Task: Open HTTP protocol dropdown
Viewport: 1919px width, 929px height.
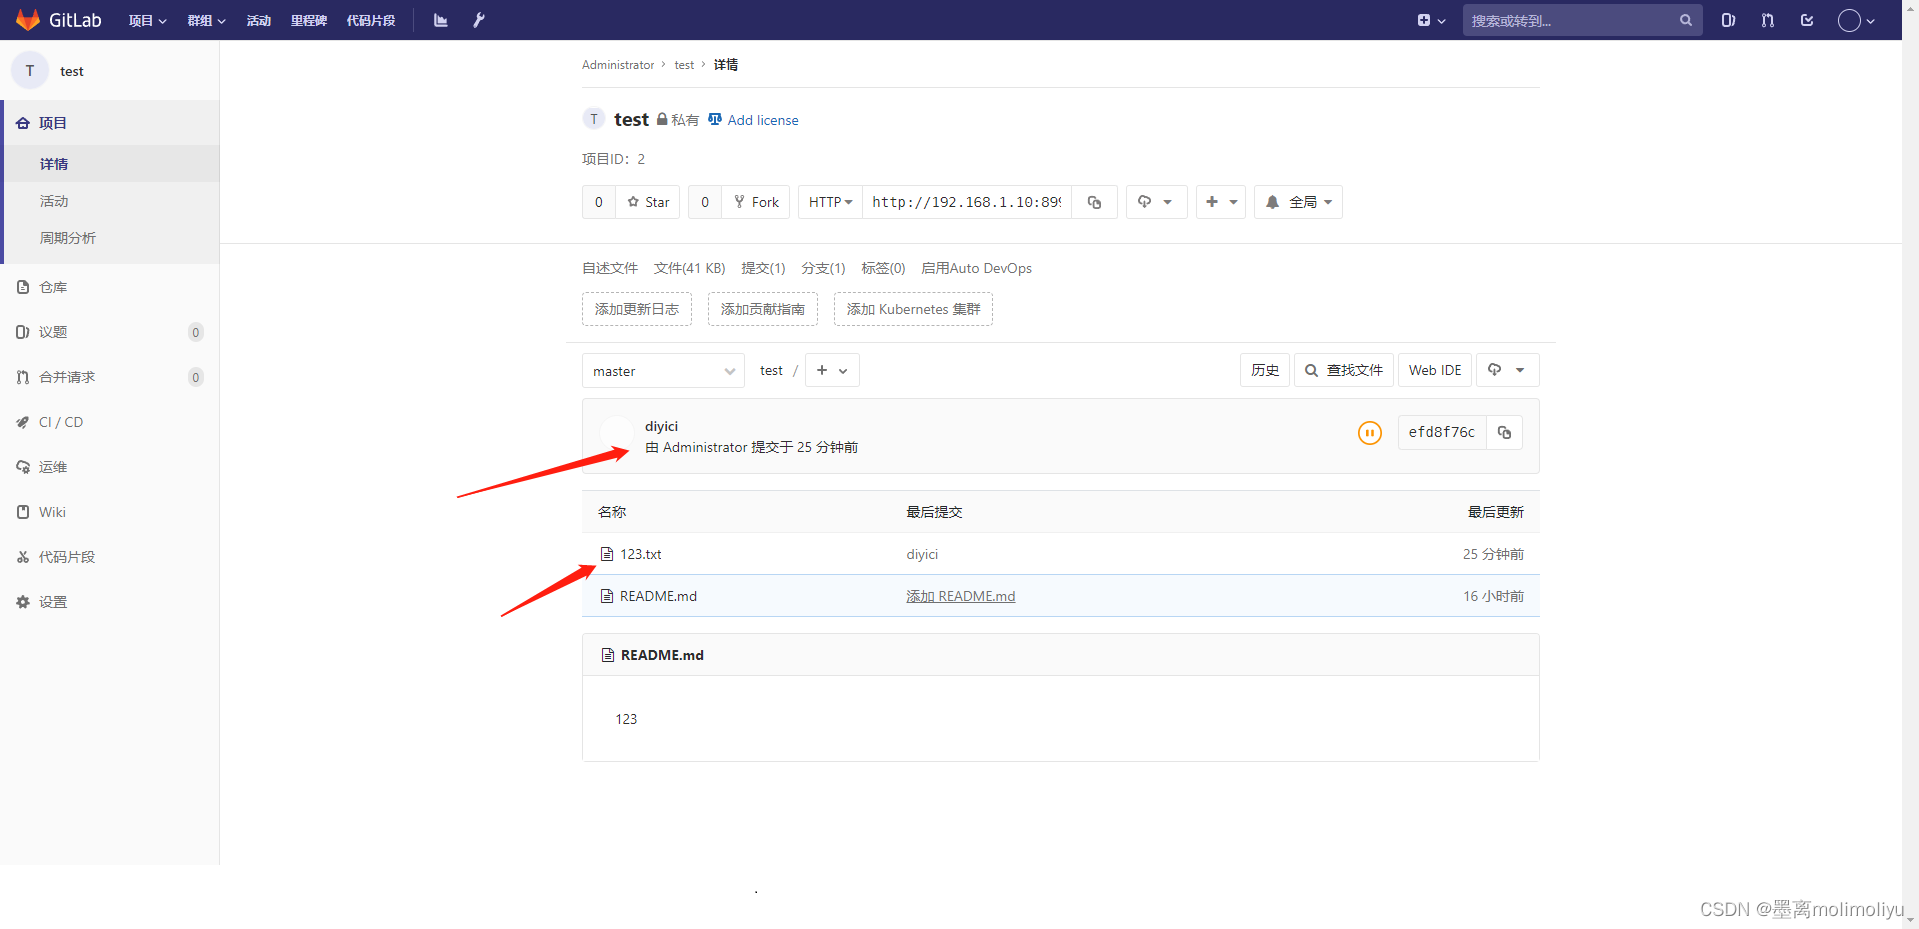Action: [x=830, y=202]
